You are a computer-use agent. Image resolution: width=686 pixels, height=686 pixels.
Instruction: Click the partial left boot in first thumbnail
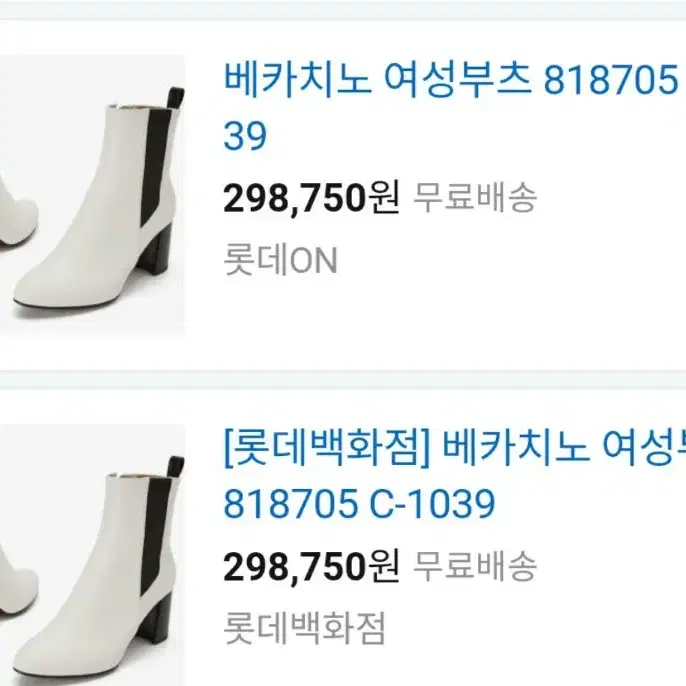coord(18,211)
